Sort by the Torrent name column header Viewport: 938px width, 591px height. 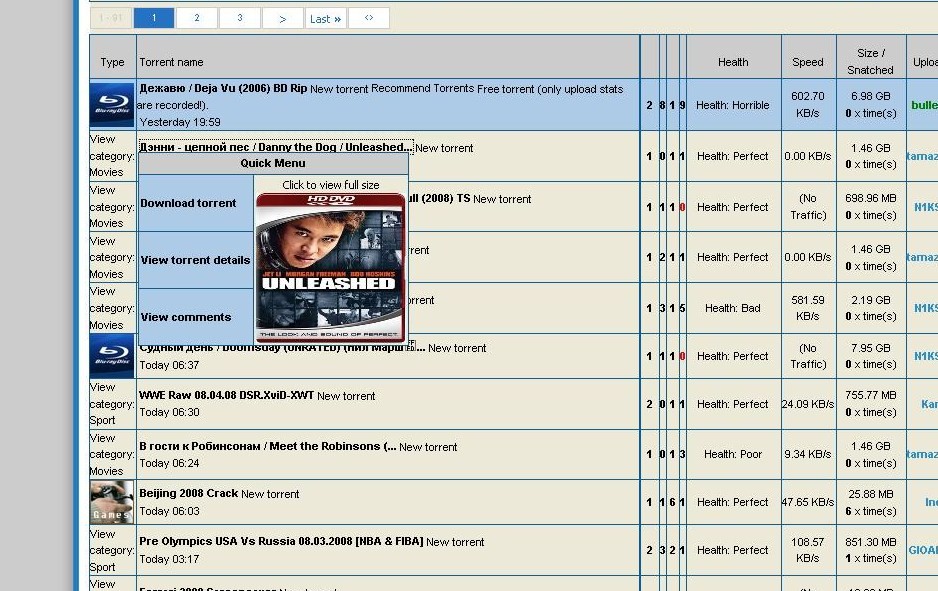[171, 62]
